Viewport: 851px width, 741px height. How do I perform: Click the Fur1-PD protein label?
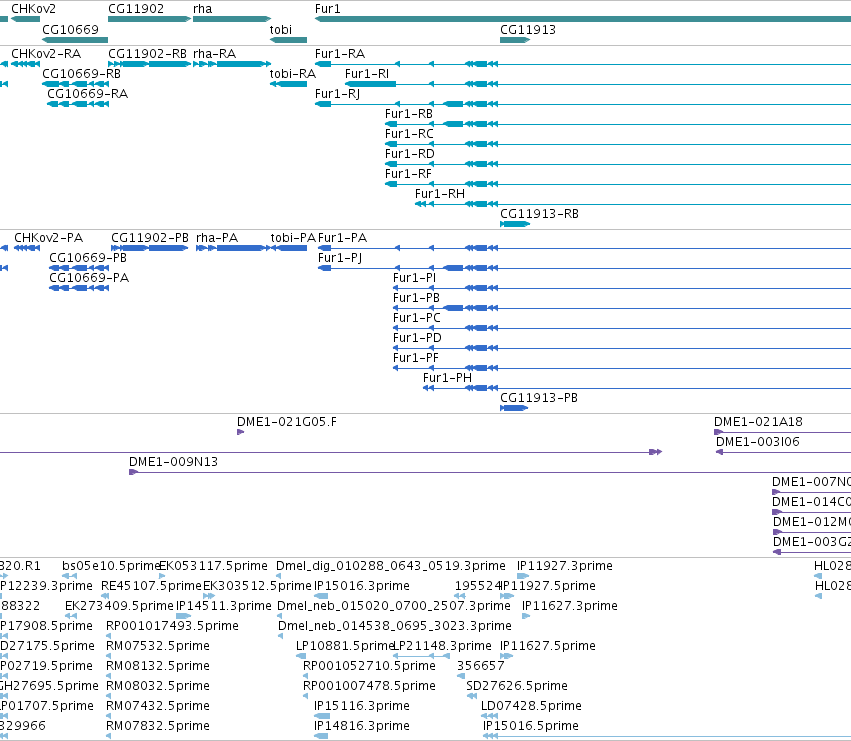(417, 338)
